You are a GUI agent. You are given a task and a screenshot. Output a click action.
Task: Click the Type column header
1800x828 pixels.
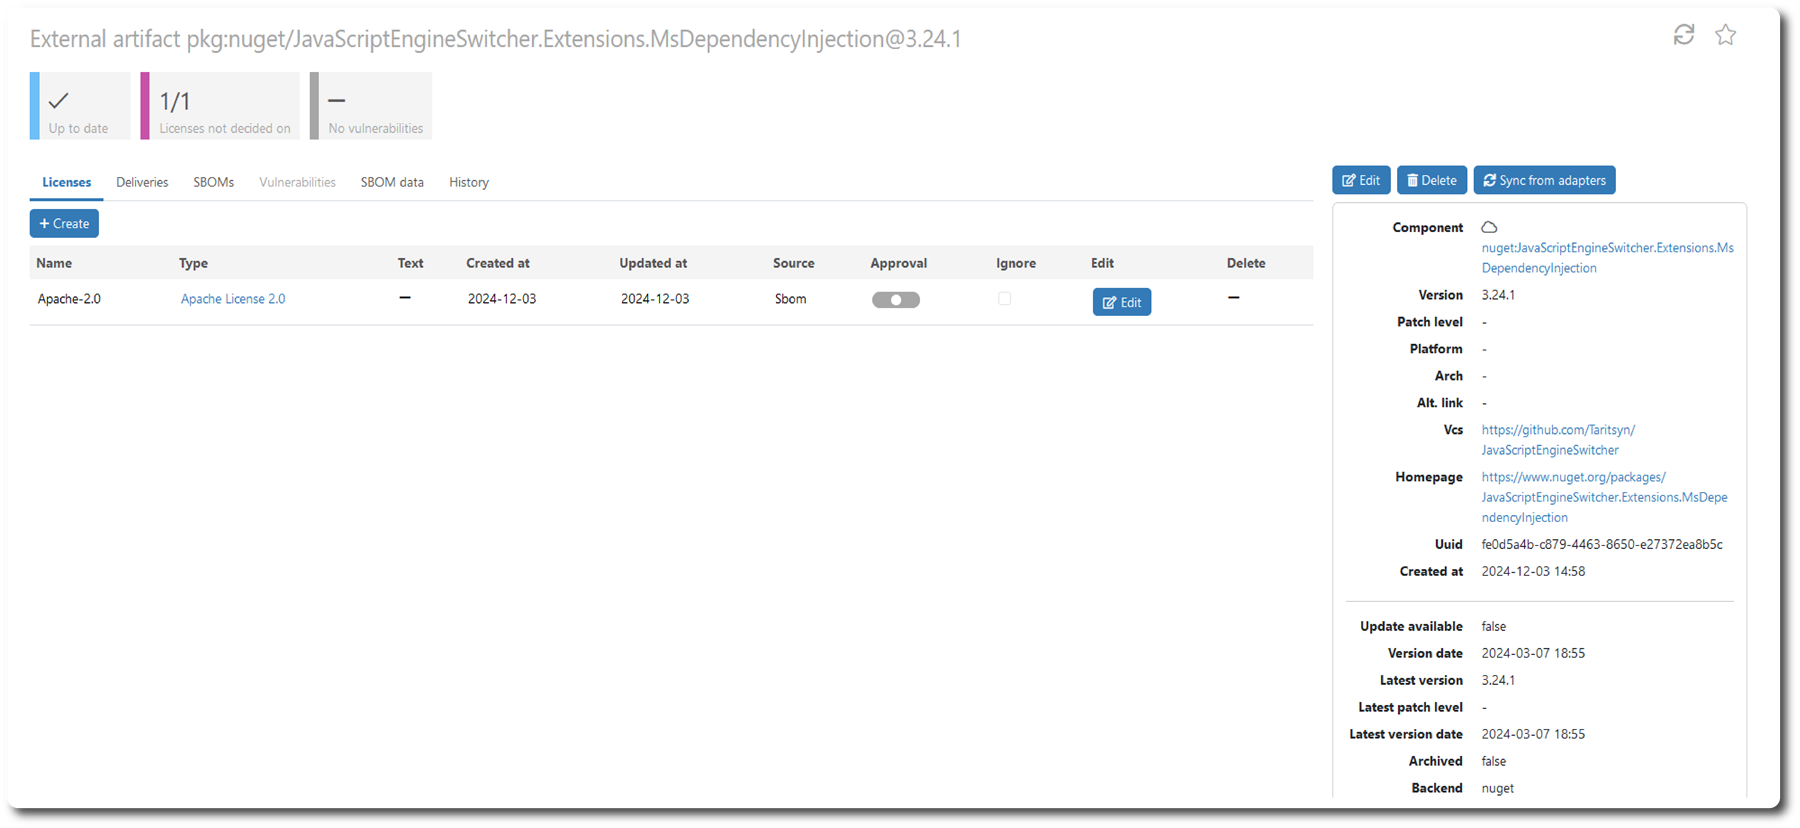point(193,263)
